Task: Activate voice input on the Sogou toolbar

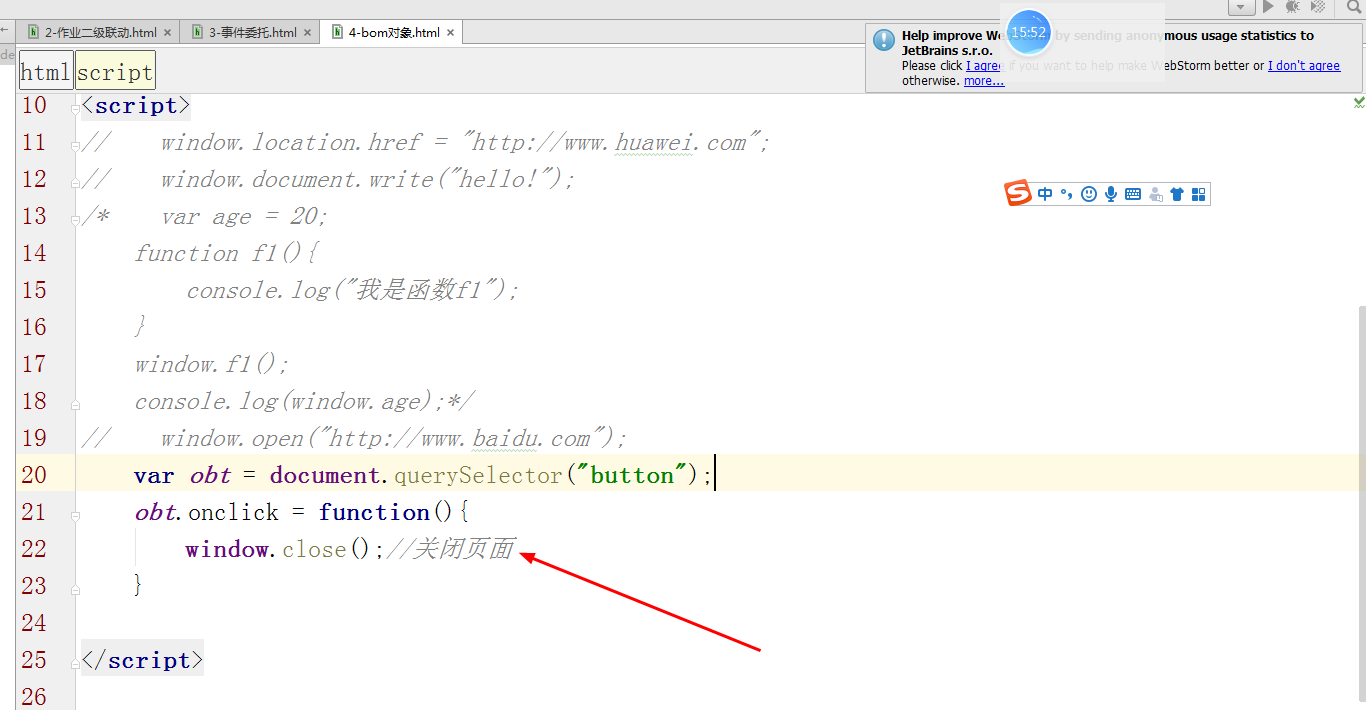Action: pyautogui.click(x=1111, y=194)
